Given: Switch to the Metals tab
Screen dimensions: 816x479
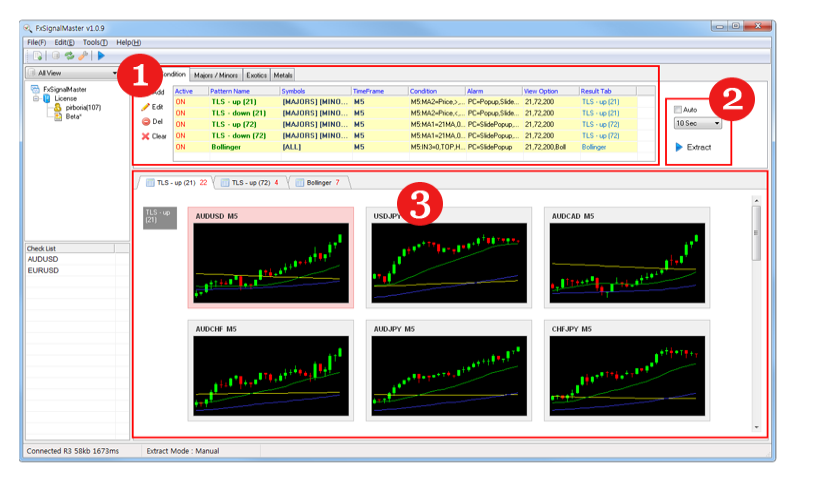Looking at the screenshot, I should click(x=283, y=75).
